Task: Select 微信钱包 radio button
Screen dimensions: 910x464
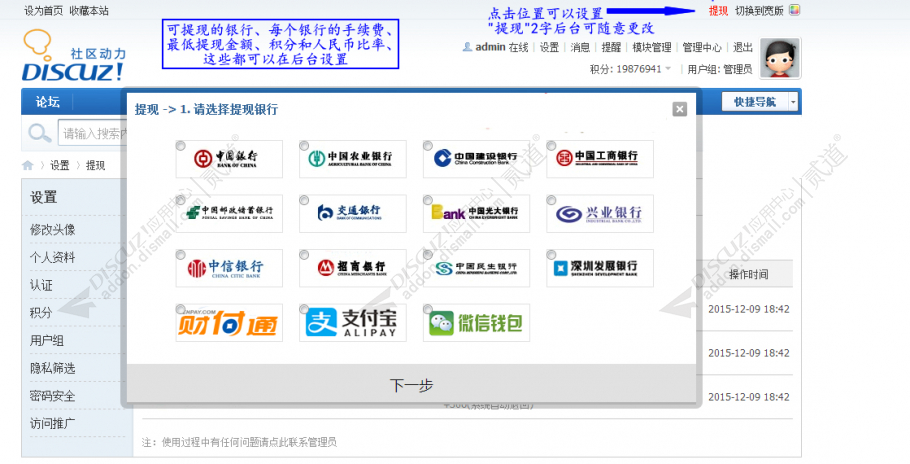Action: 428,310
